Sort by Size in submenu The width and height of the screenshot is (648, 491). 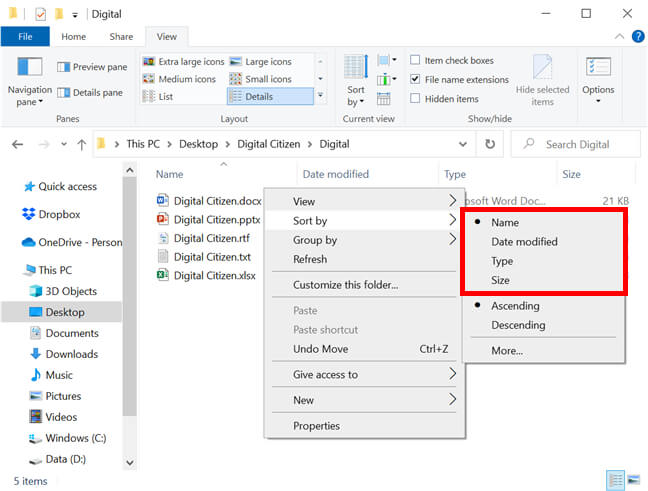point(543,280)
